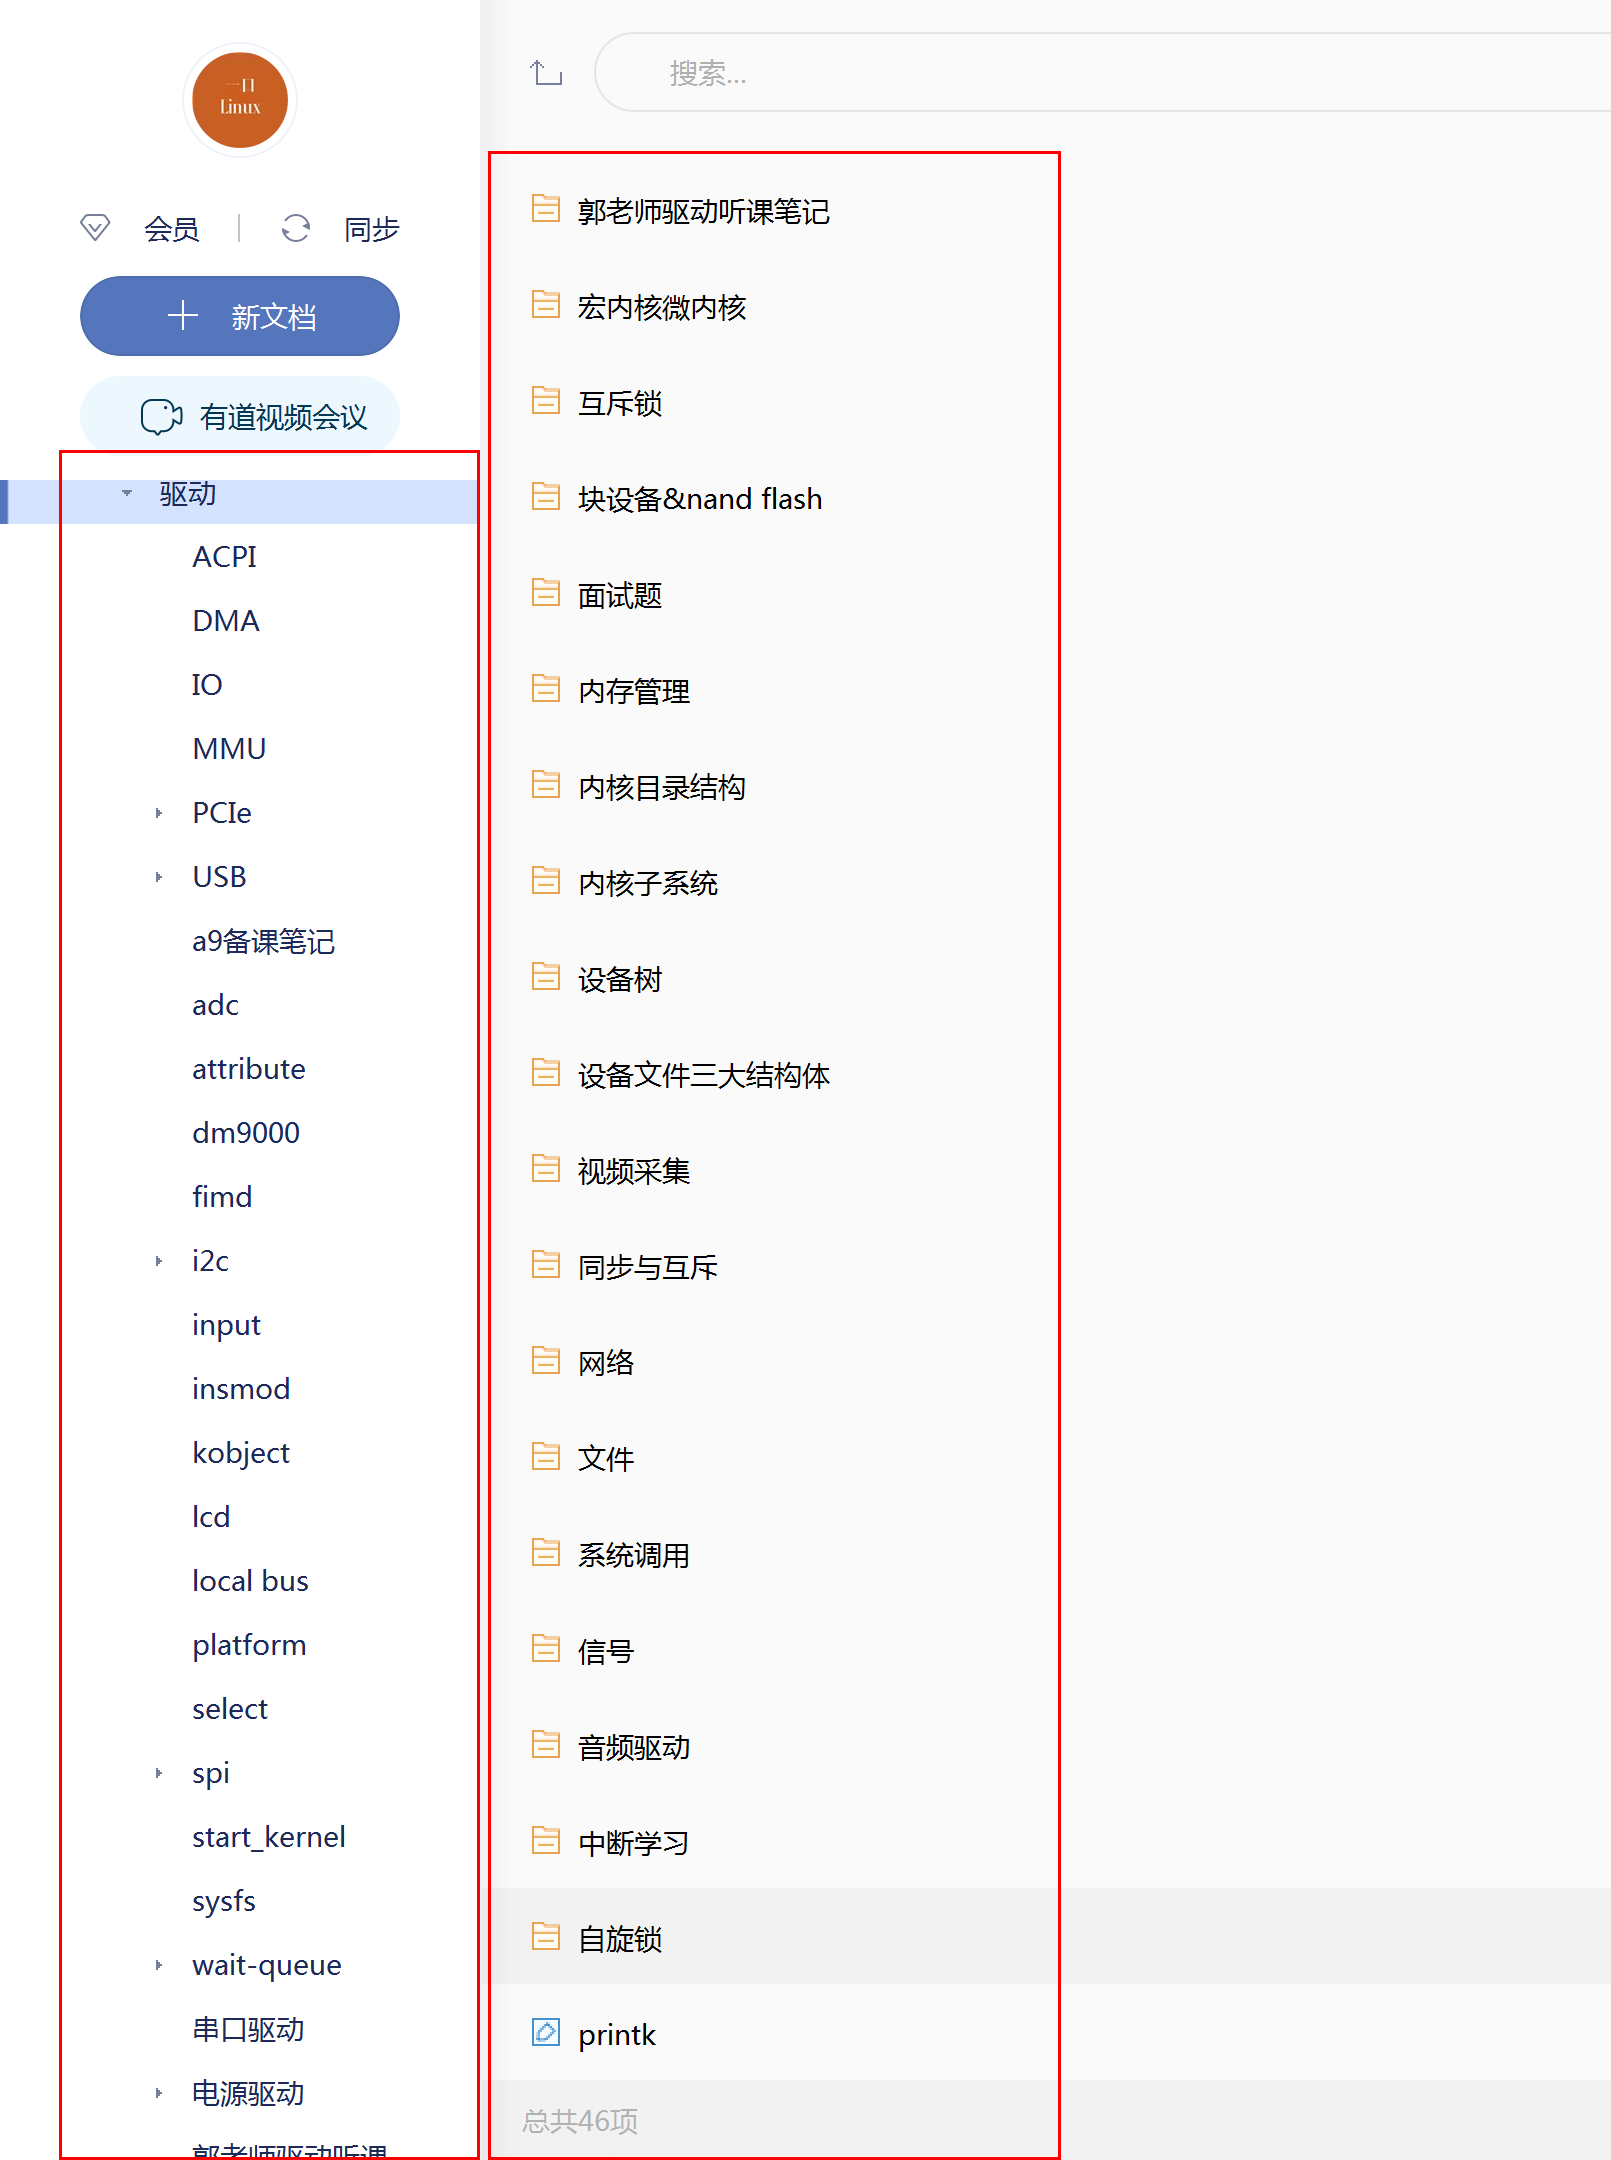Screen dimensions: 1611x2160
Task: Click the folder icon beside 宏内核微内核
Action: pos(546,304)
